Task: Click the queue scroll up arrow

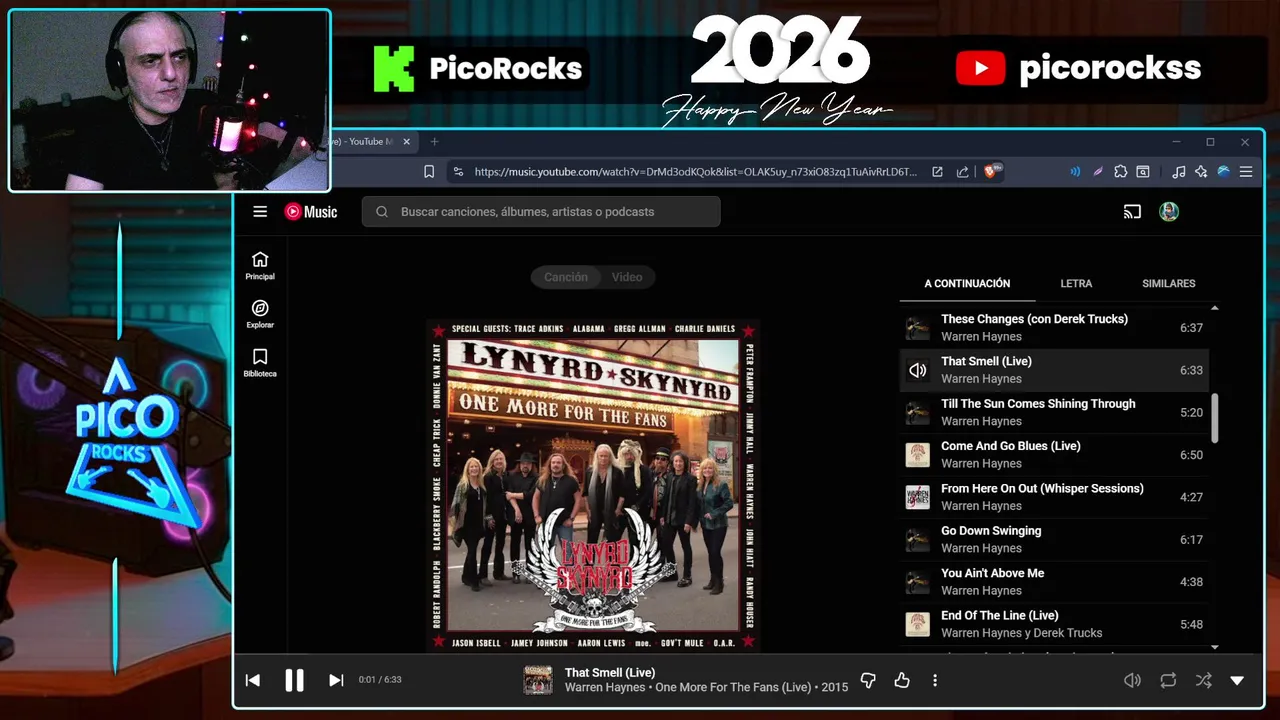Action: pyautogui.click(x=1215, y=308)
